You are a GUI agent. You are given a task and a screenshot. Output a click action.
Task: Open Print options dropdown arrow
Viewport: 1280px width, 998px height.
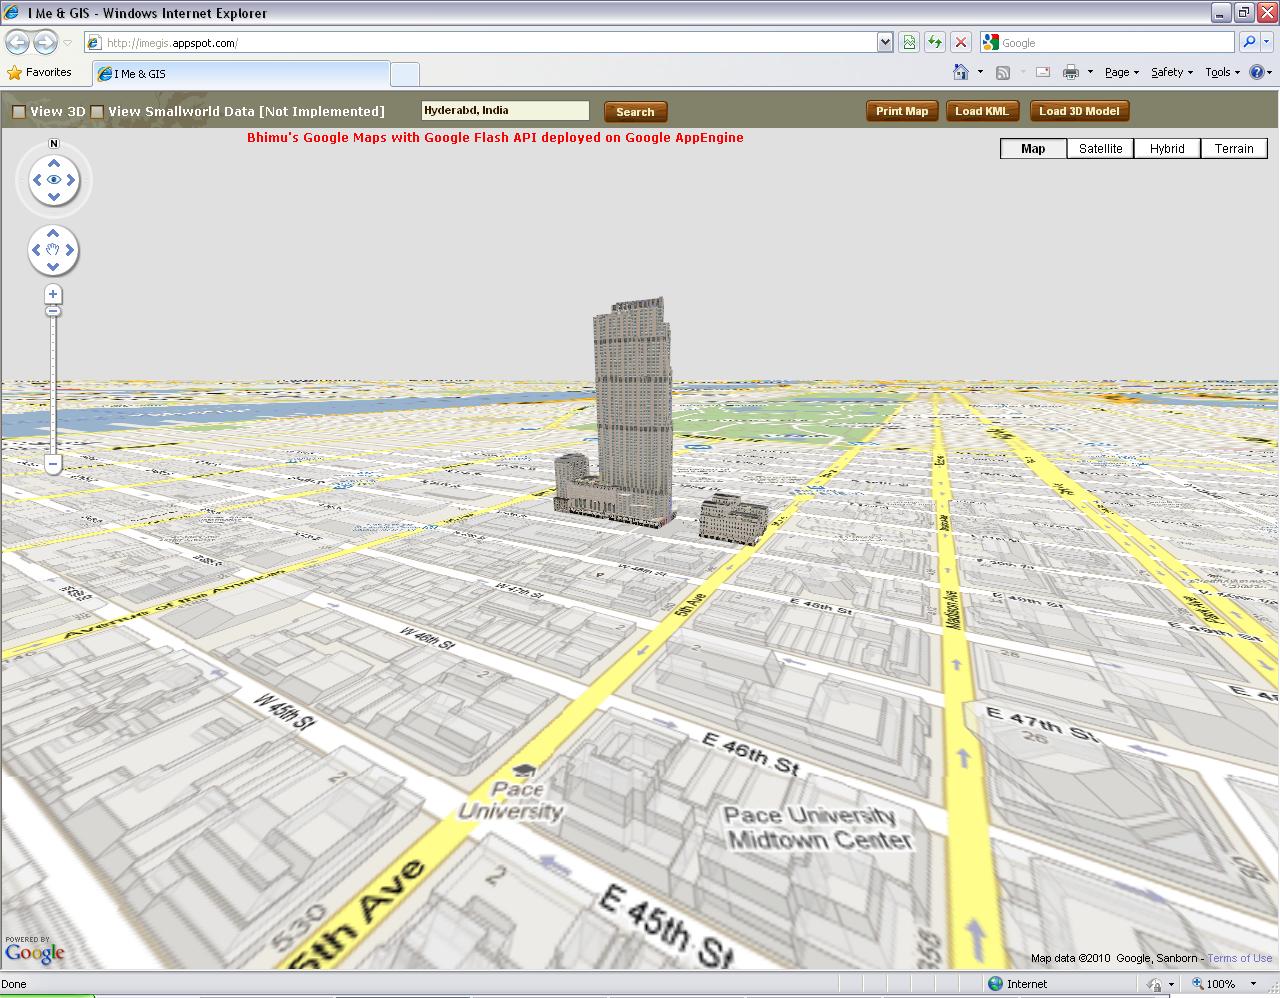(1090, 72)
